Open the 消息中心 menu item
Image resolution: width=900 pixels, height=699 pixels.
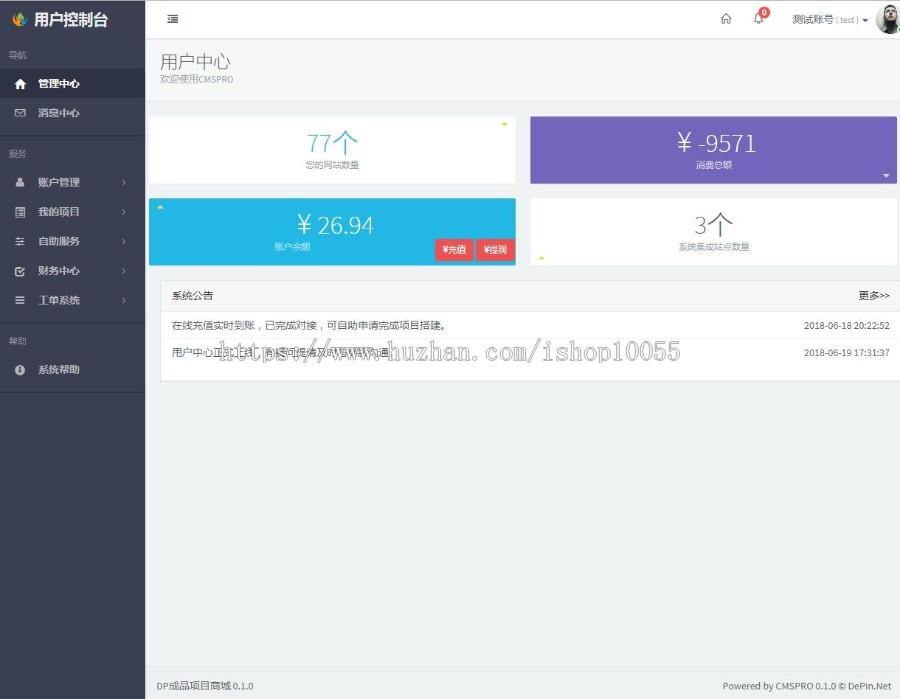[58, 113]
